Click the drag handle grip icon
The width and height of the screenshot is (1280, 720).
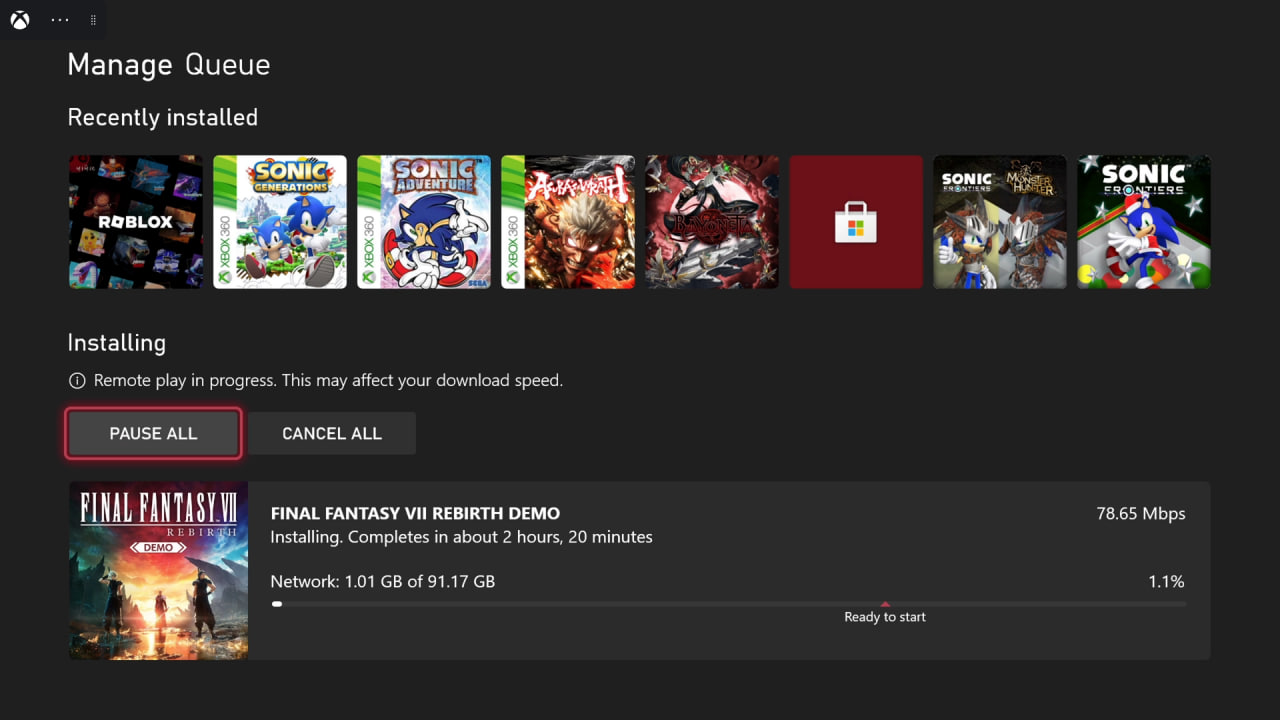point(93,20)
